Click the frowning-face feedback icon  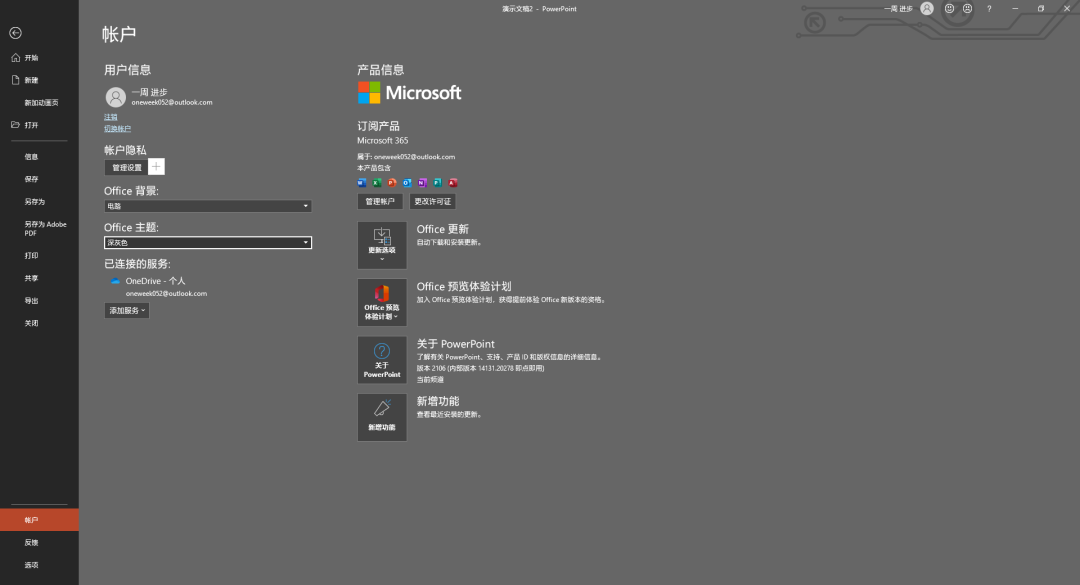point(967,8)
